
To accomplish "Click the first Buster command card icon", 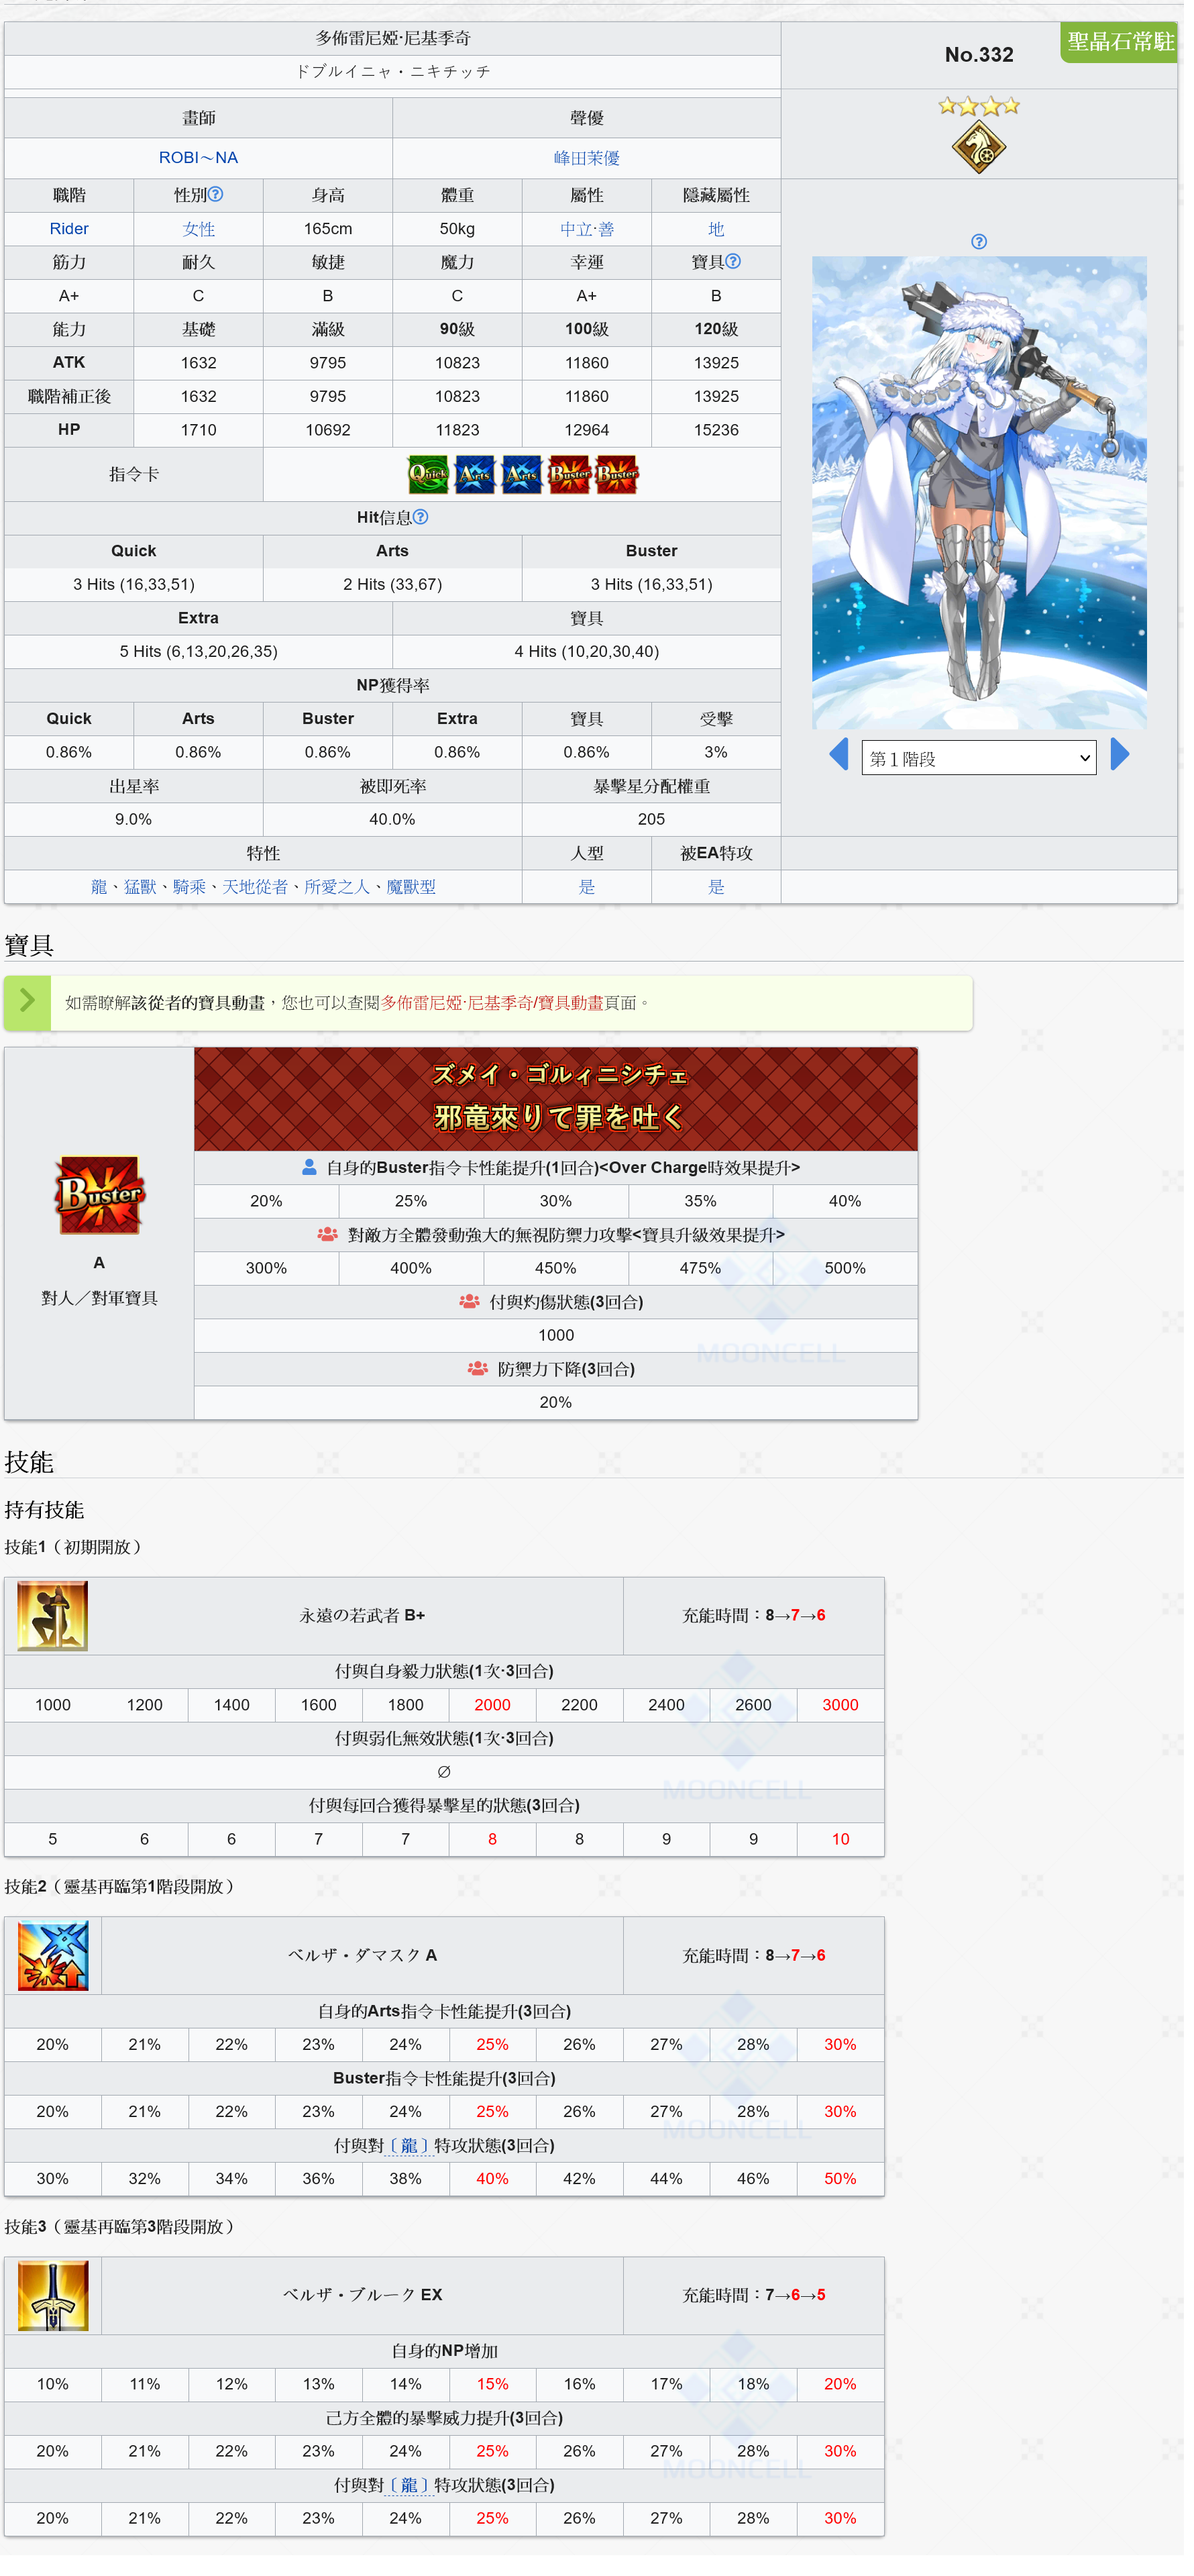I will pos(574,478).
